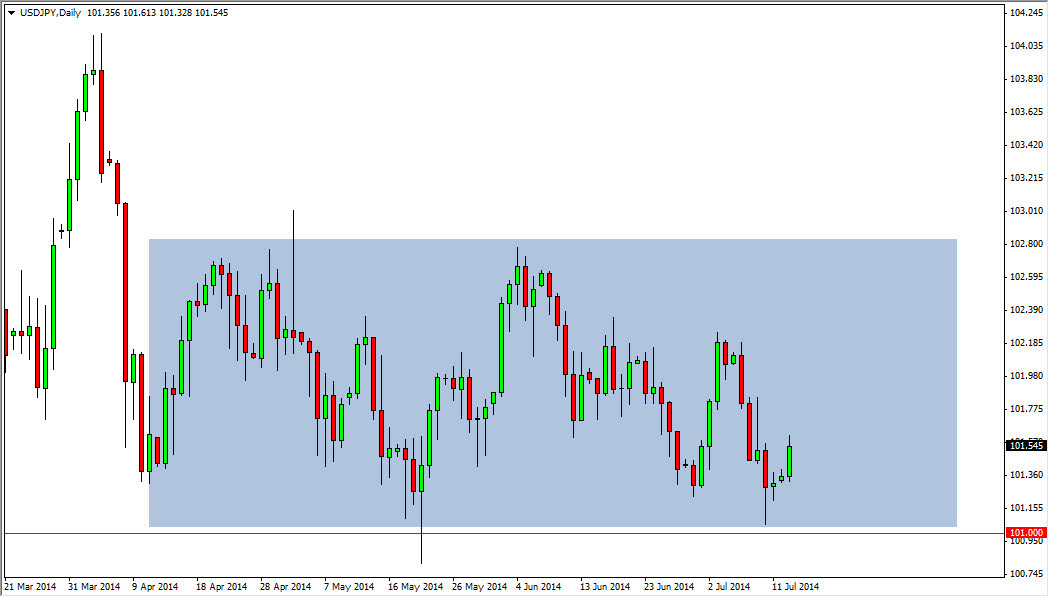Click the 31 Mar 2014 date label
This screenshot has width=1049, height=597.
coord(94,586)
